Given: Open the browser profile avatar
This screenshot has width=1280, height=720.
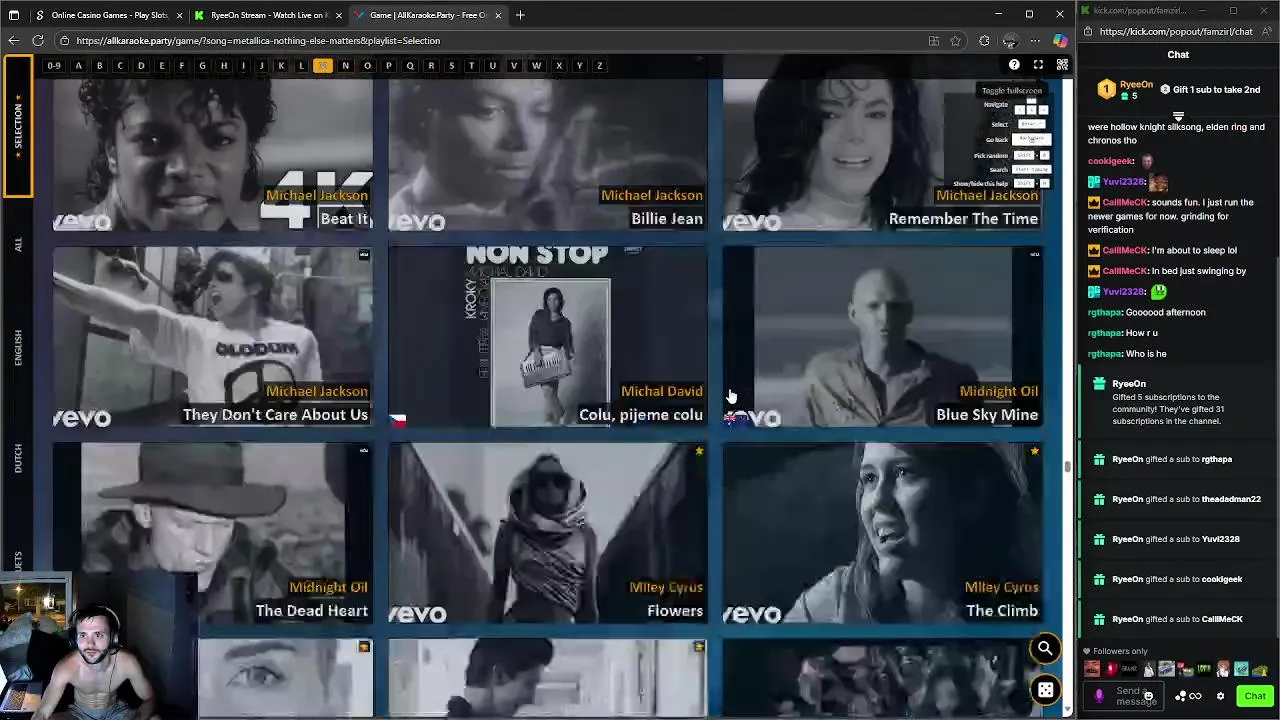Looking at the screenshot, I should 1010,41.
